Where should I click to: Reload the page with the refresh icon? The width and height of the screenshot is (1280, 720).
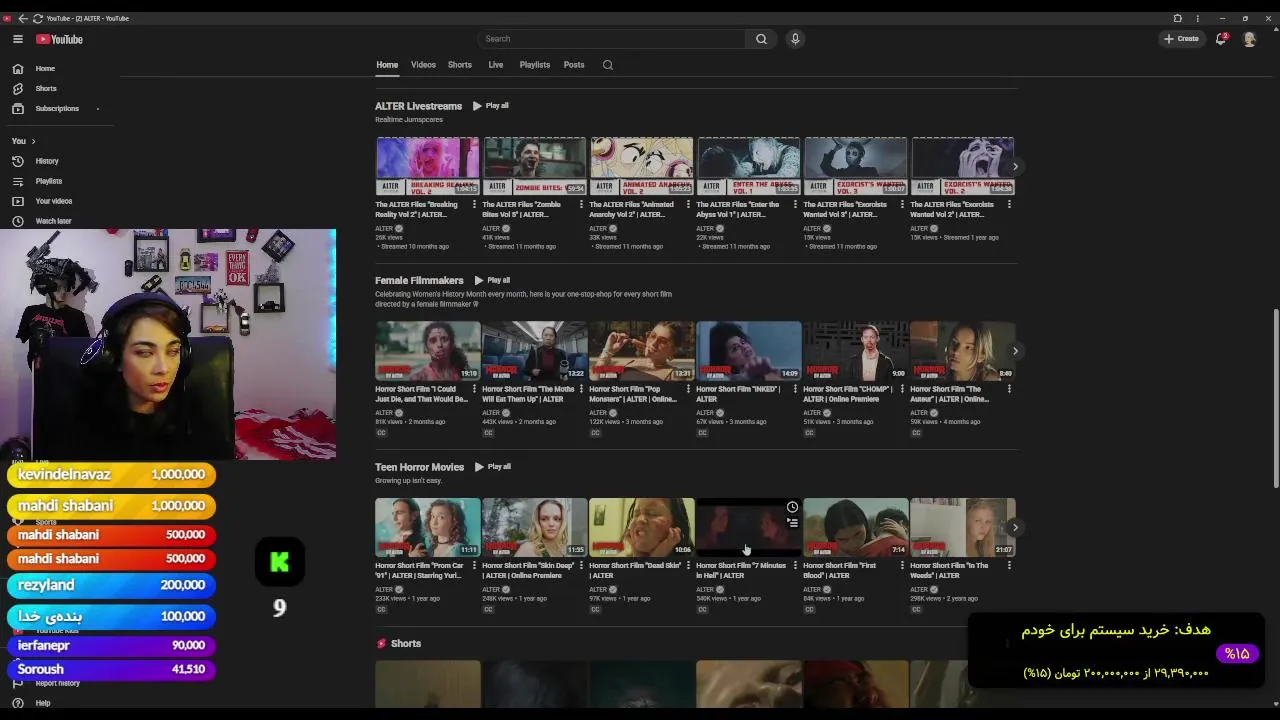pyautogui.click(x=38, y=18)
